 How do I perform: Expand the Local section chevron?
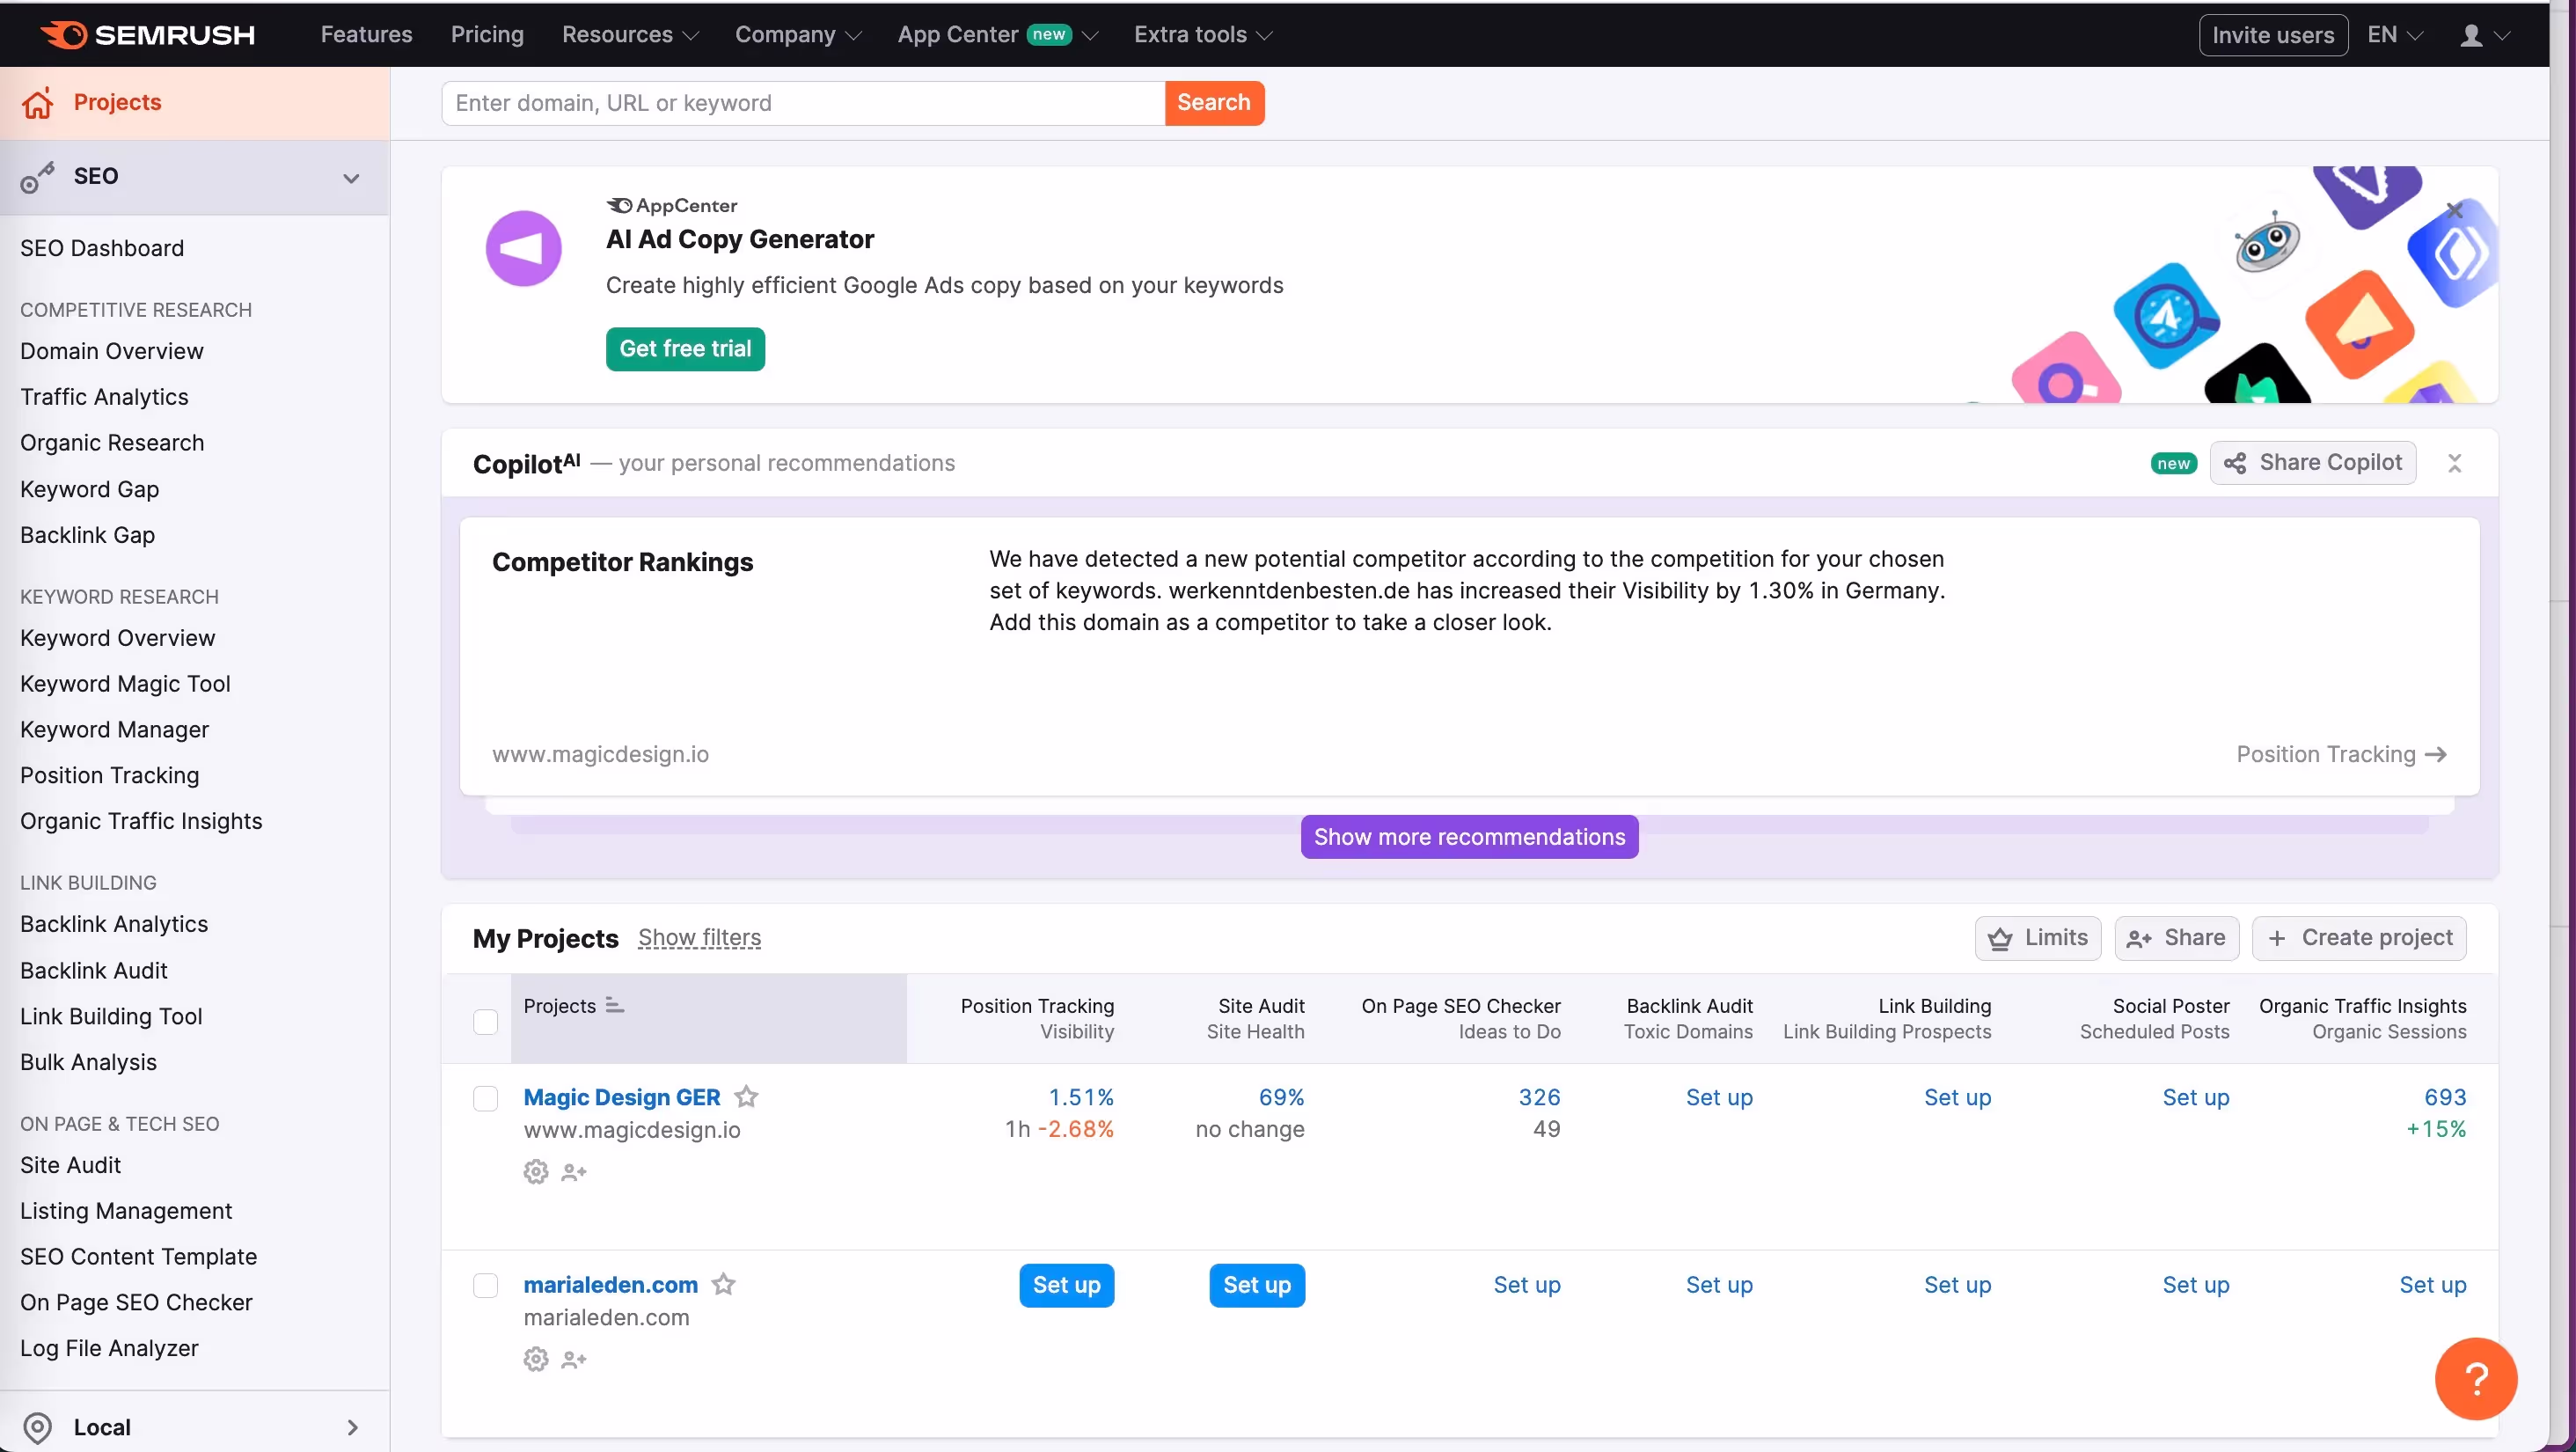tap(352, 1427)
